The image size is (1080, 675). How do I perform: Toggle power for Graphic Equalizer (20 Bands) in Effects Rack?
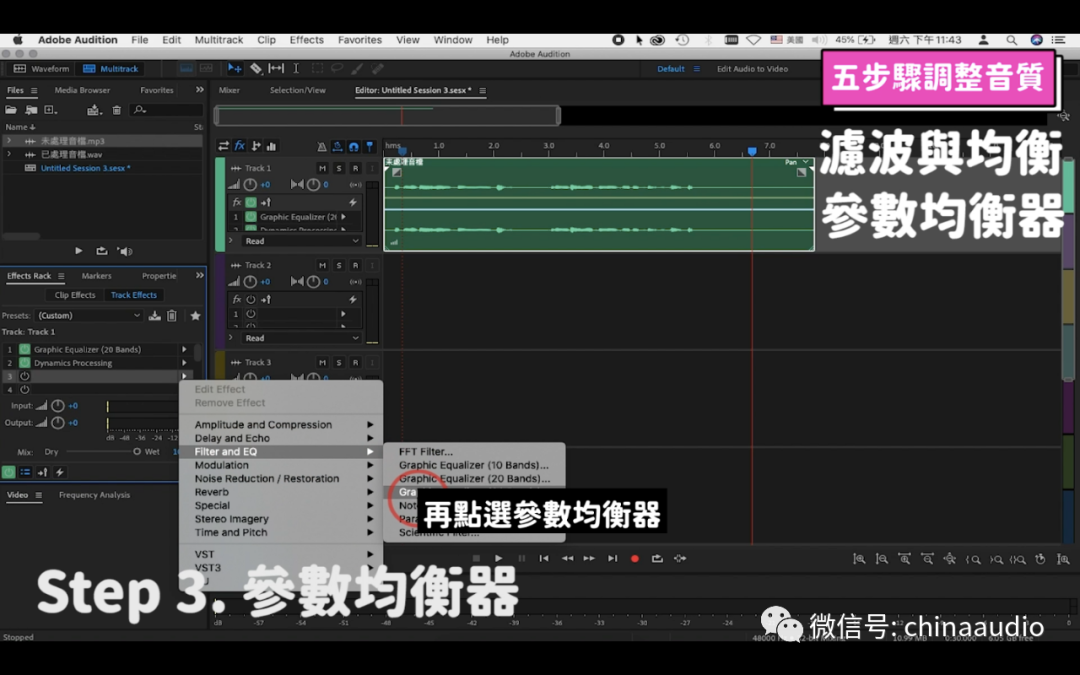click(25, 349)
